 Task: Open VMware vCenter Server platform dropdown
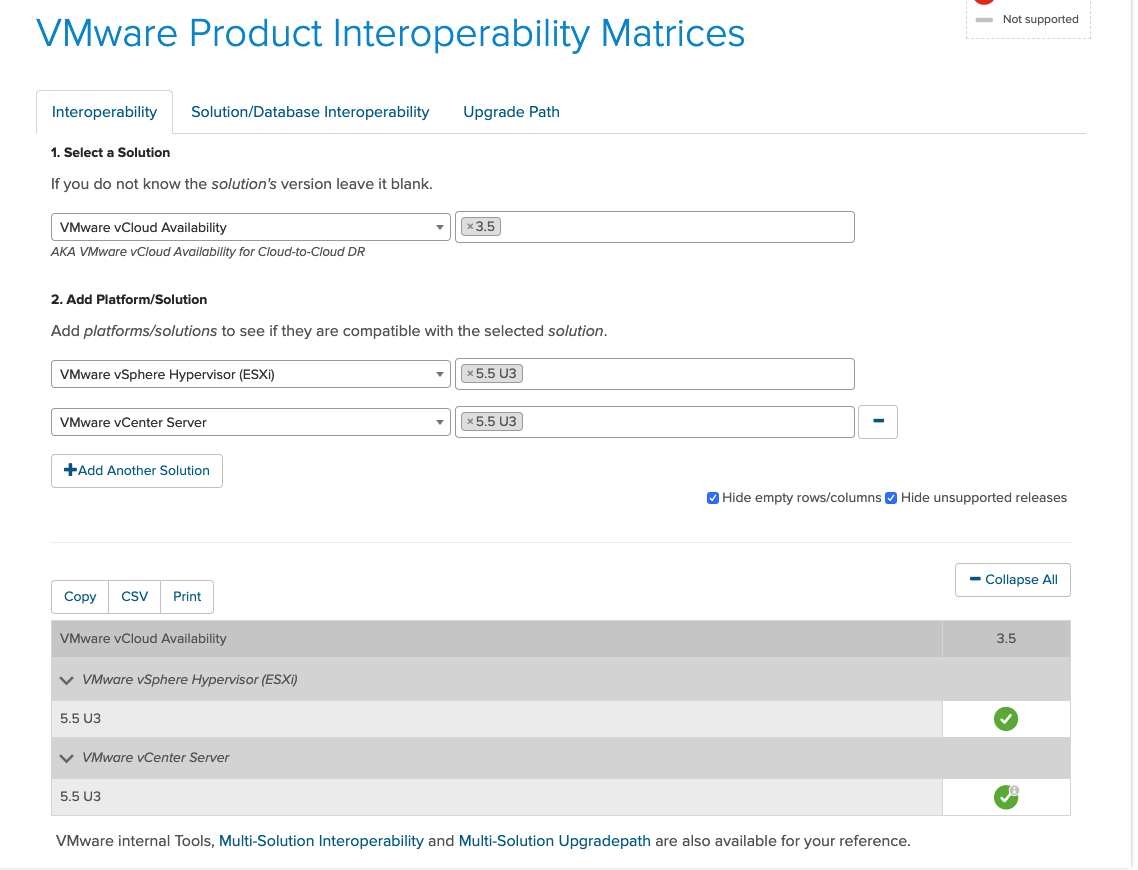(x=250, y=422)
